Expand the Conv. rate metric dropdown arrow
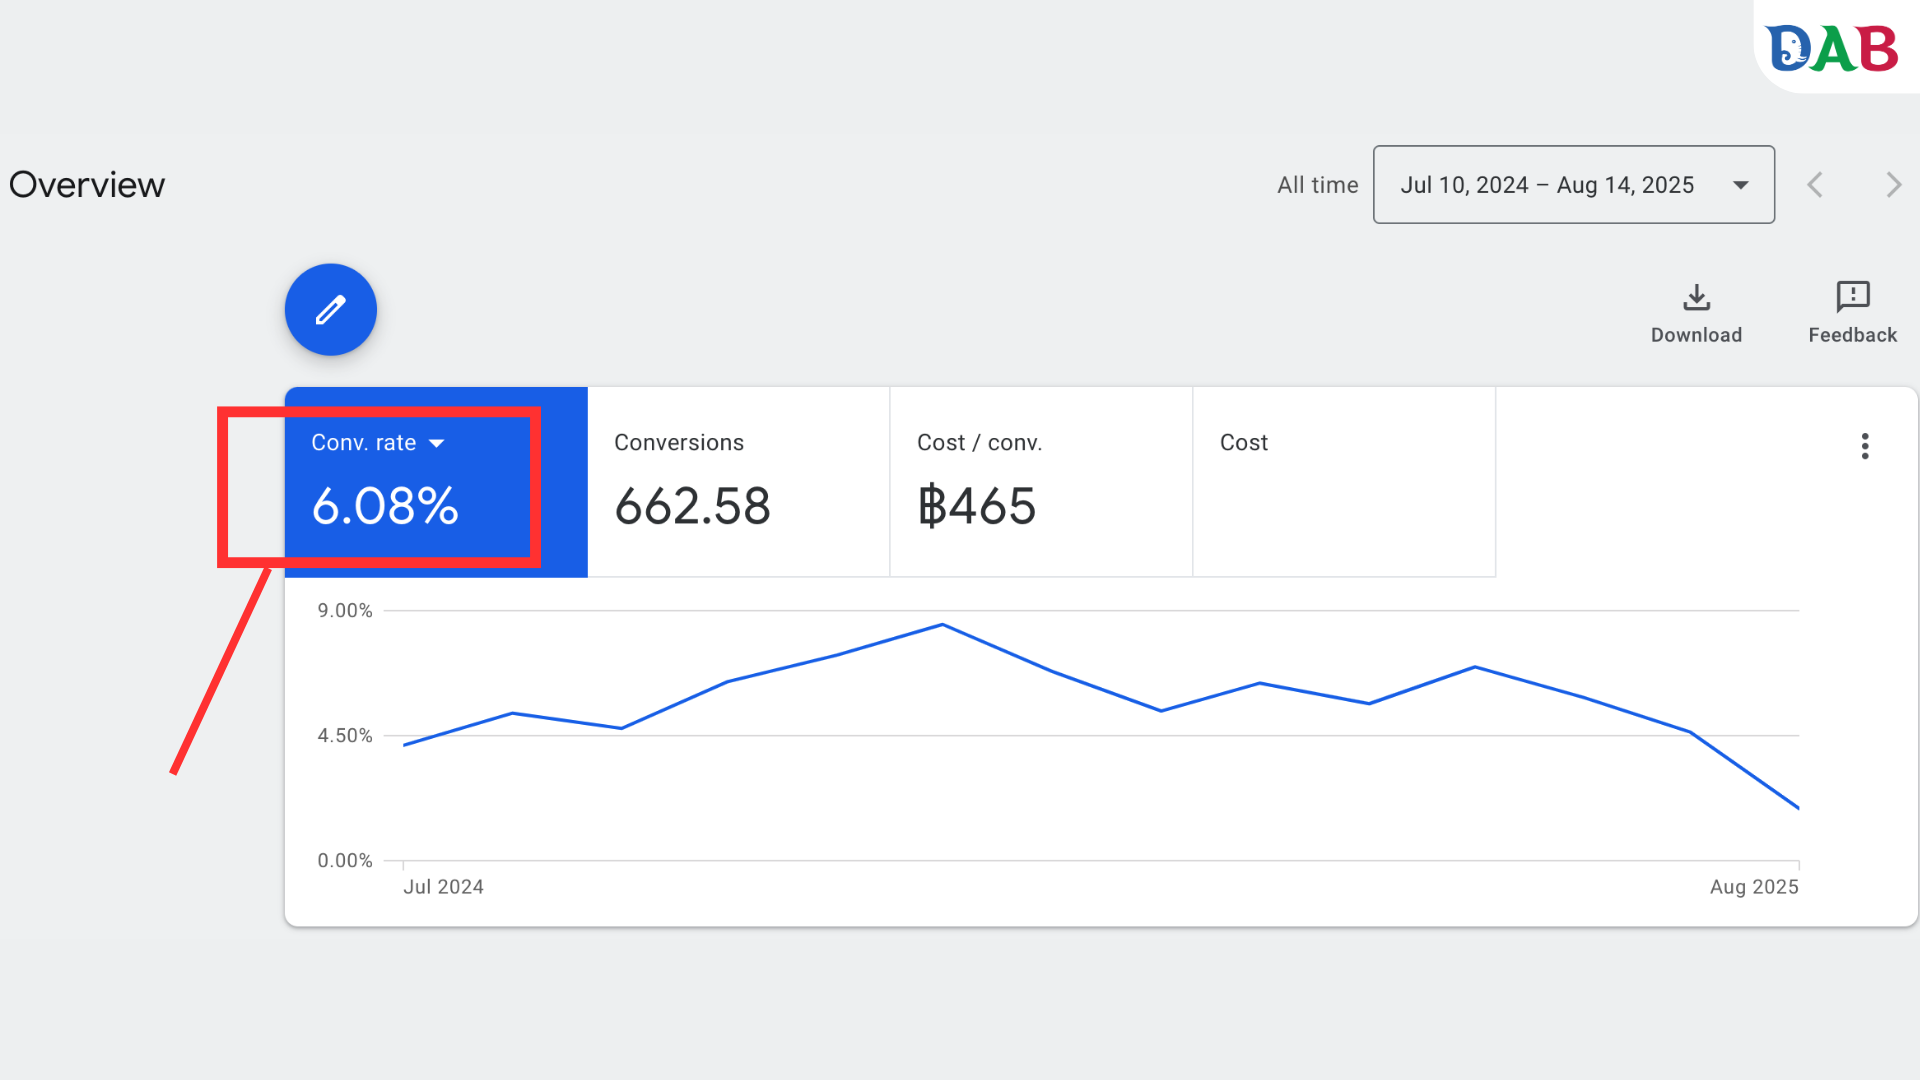This screenshot has height=1080, width=1920. click(x=437, y=443)
